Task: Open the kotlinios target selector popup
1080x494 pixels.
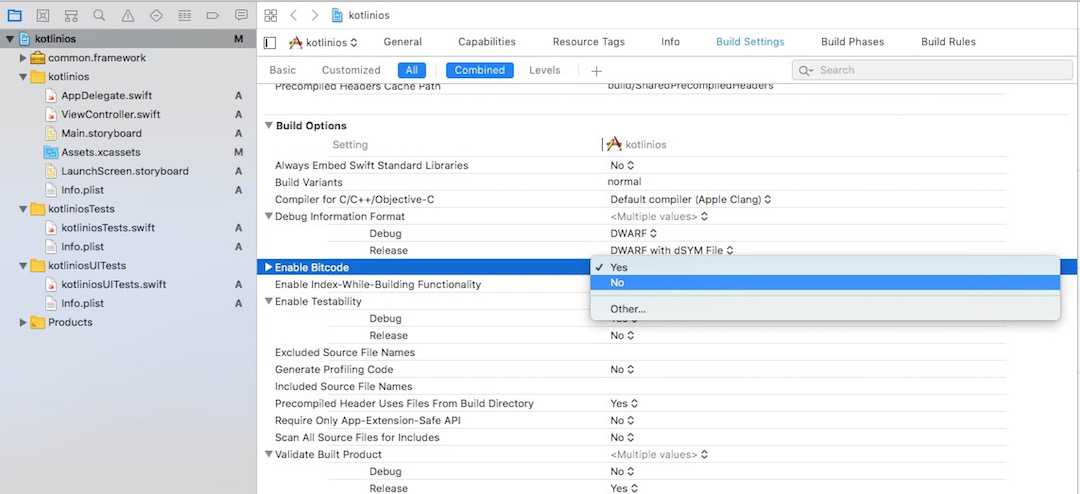Action: [x=323, y=42]
